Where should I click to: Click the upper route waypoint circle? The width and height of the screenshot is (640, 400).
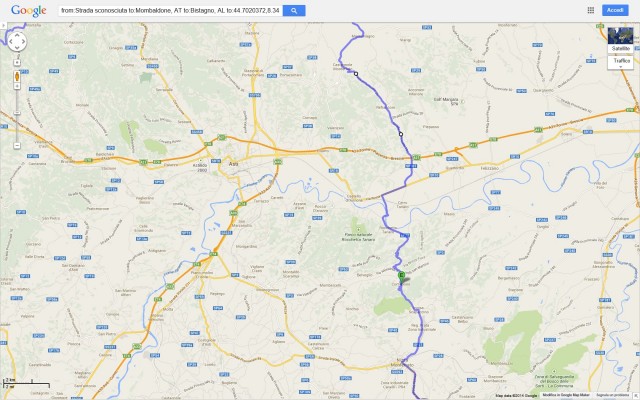pos(356,74)
